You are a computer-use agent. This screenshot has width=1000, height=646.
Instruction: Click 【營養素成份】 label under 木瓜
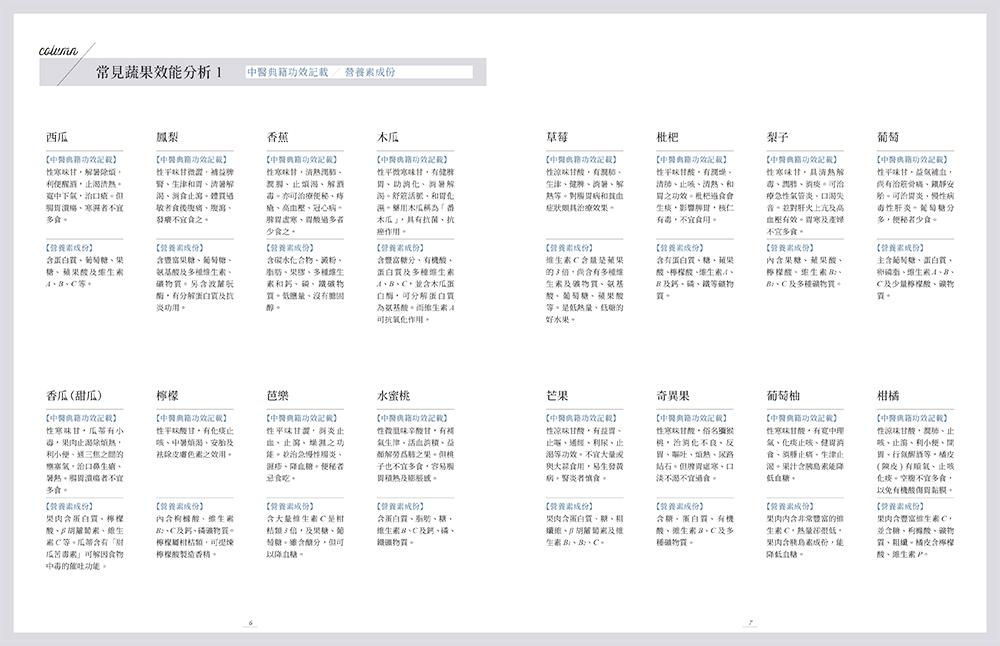point(400,247)
